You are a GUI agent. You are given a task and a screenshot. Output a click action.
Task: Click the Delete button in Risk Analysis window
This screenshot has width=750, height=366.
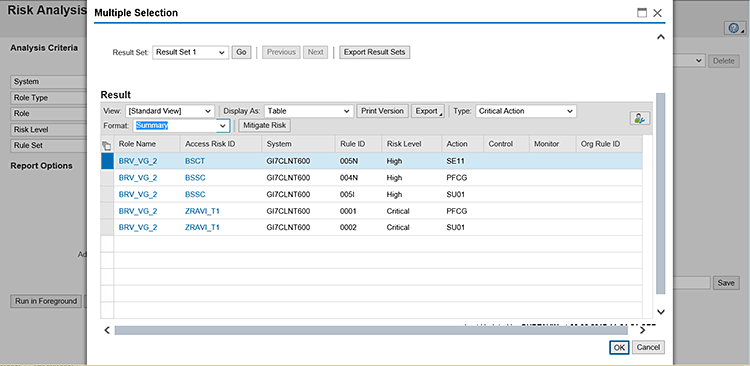(x=723, y=61)
